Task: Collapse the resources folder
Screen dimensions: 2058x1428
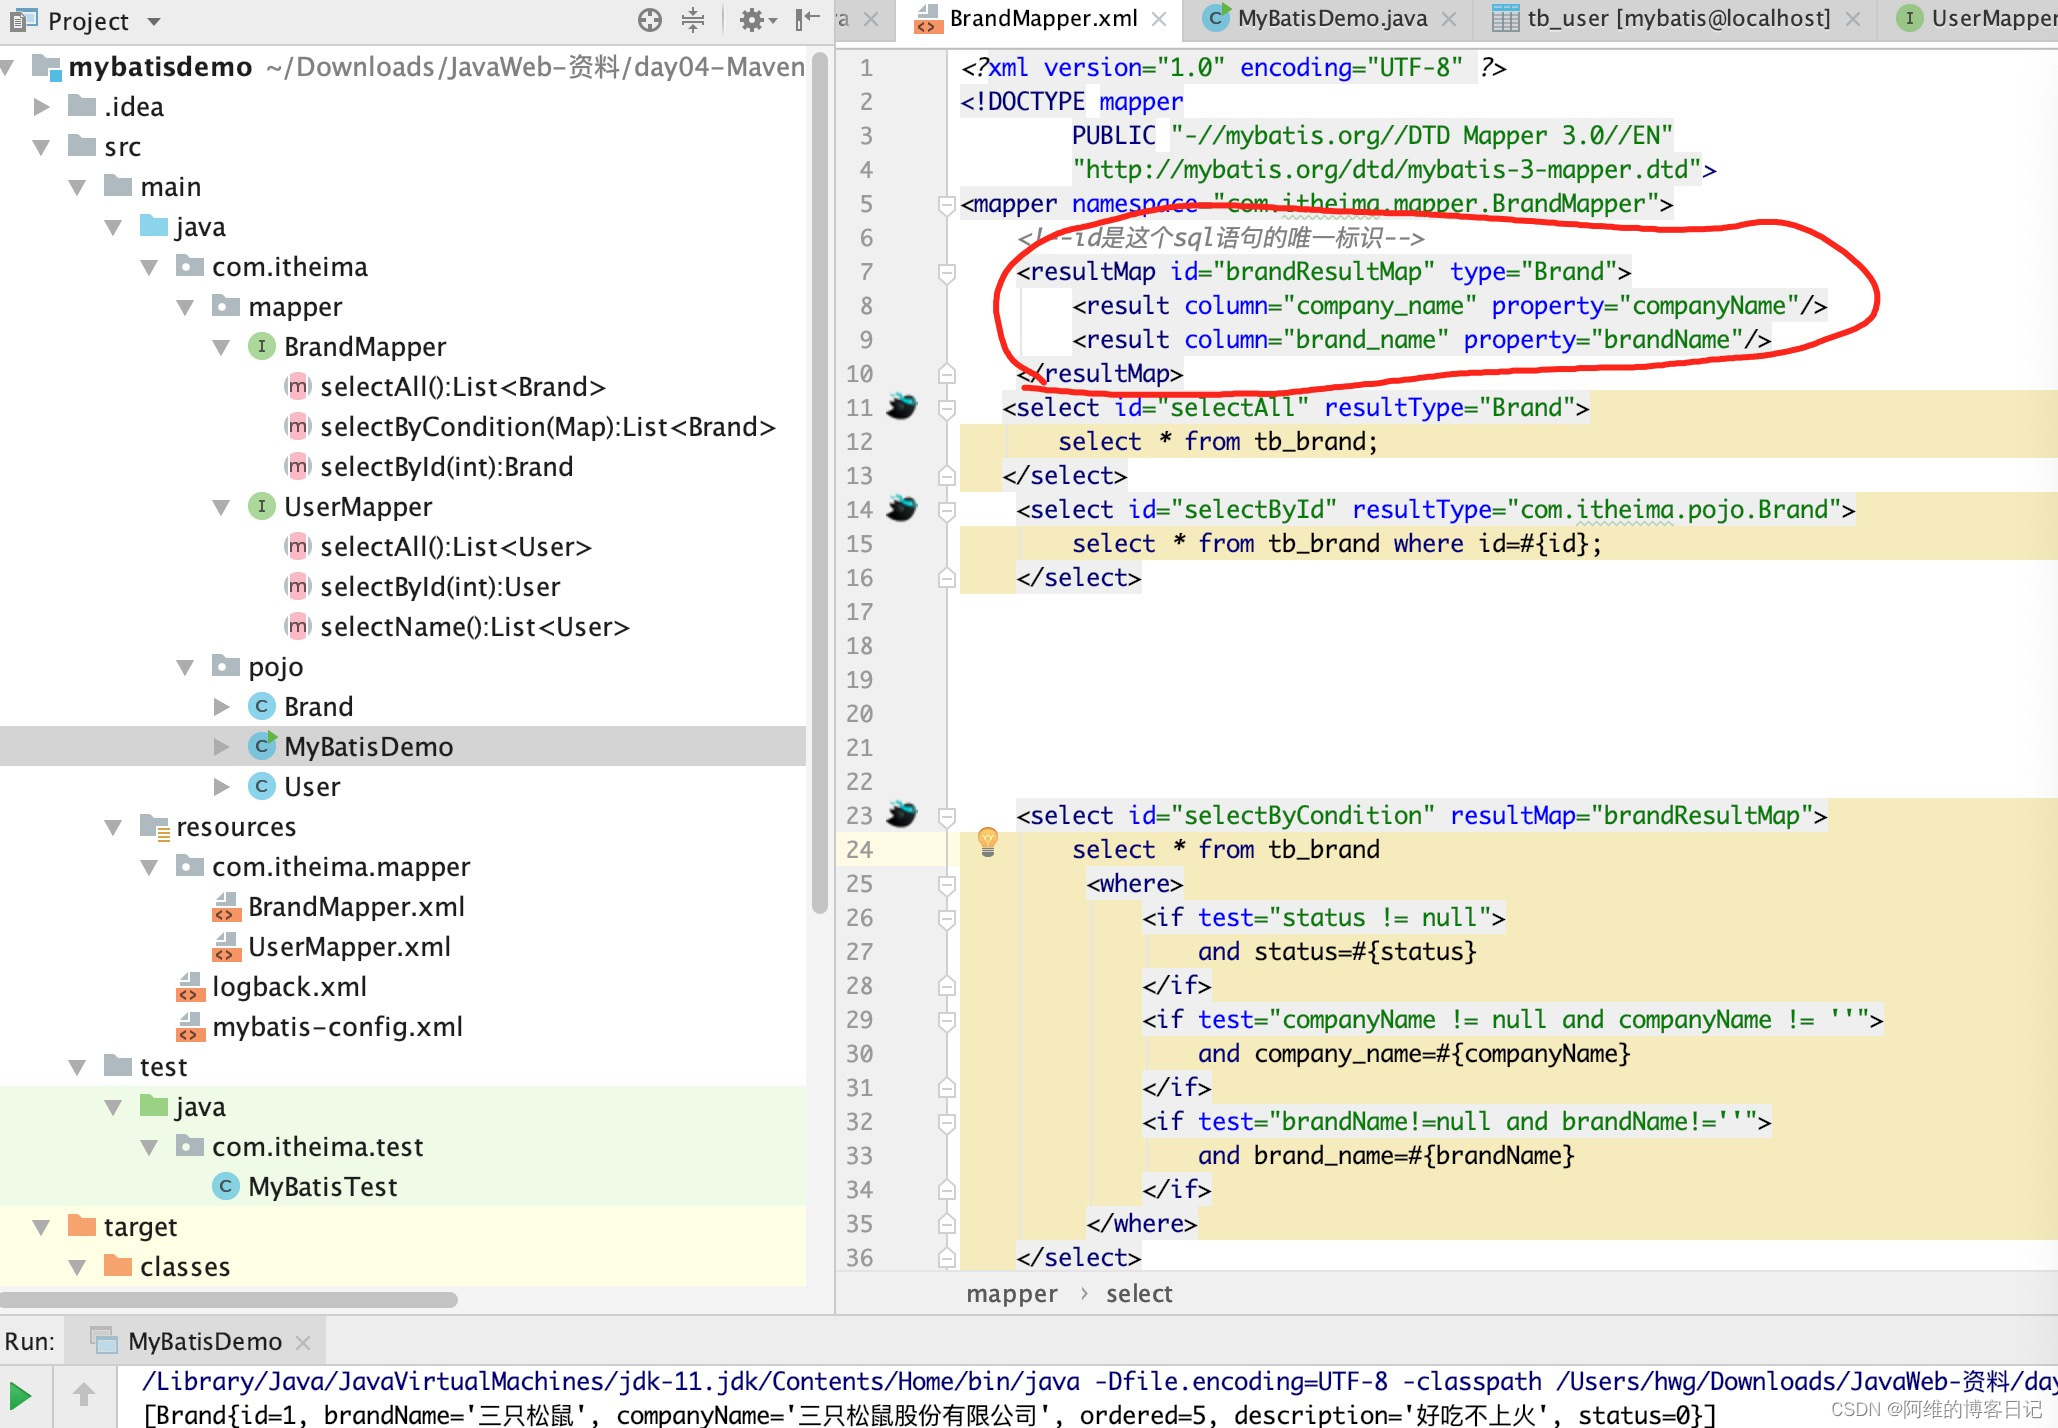Action: click(113, 827)
